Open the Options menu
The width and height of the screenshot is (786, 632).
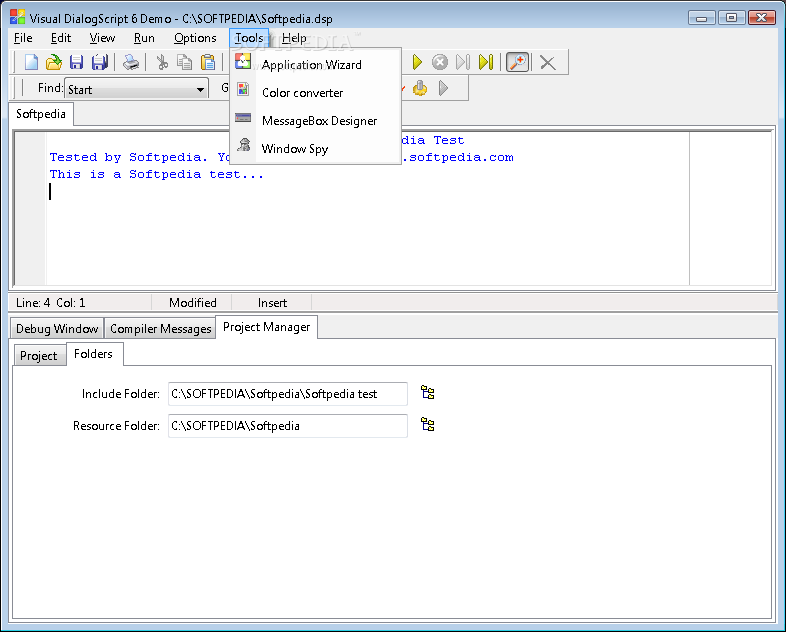coord(195,38)
